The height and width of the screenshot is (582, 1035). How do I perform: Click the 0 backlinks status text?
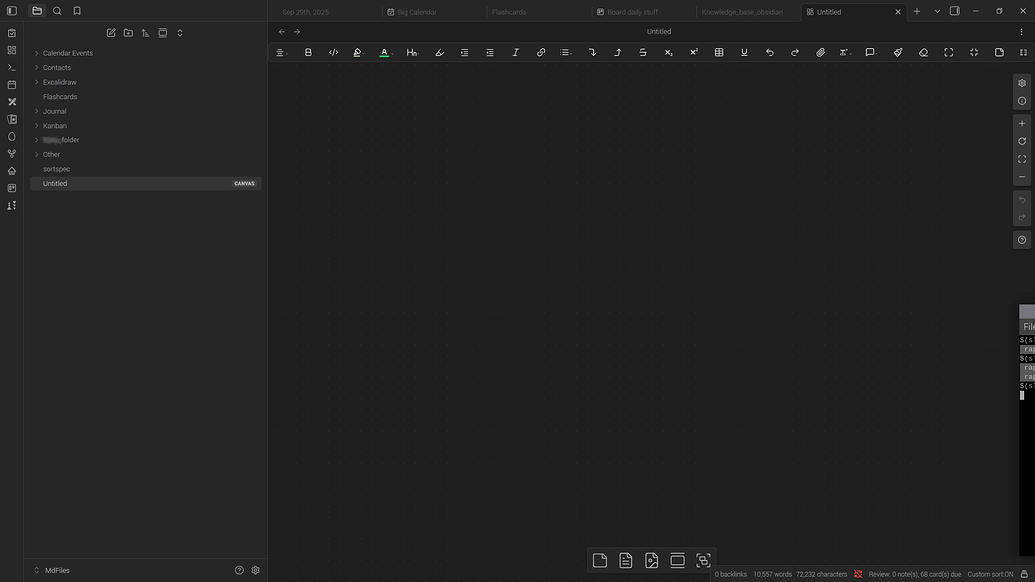(x=731, y=574)
